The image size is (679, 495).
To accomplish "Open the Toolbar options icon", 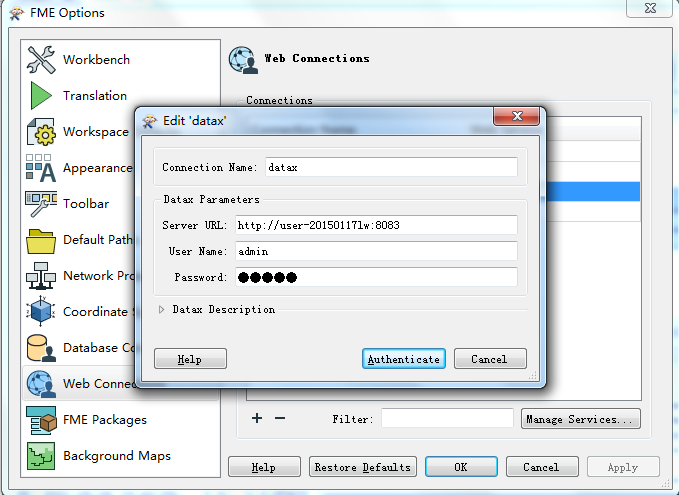I will click(41, 204).
